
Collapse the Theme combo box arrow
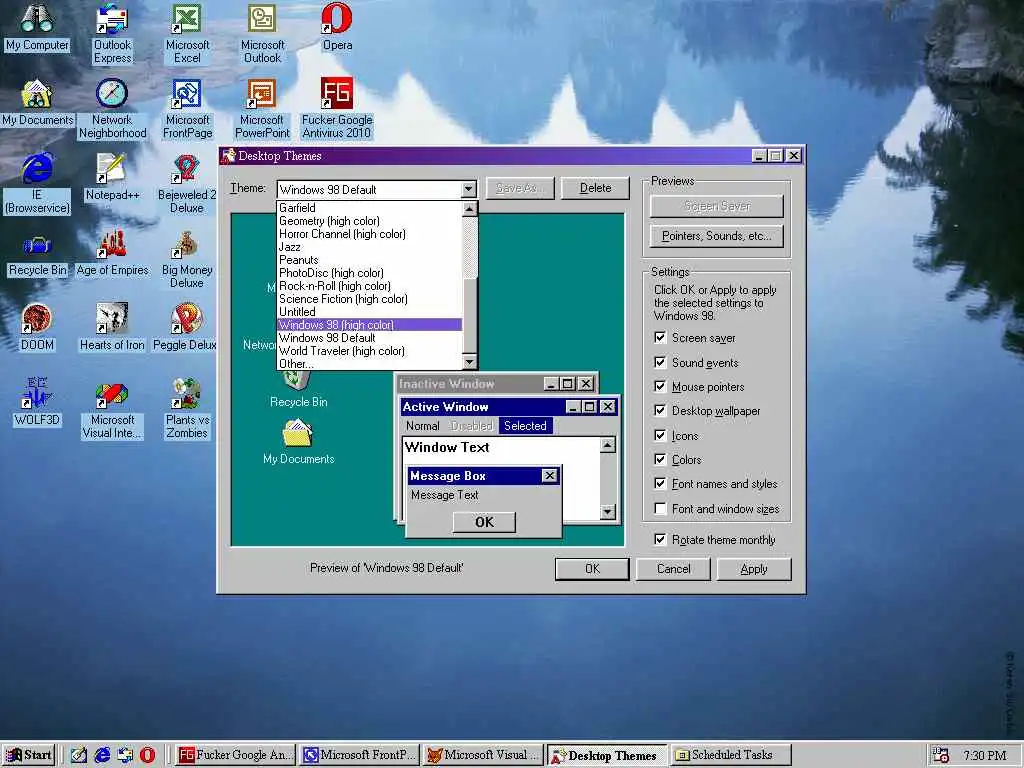tap(468, 189)
